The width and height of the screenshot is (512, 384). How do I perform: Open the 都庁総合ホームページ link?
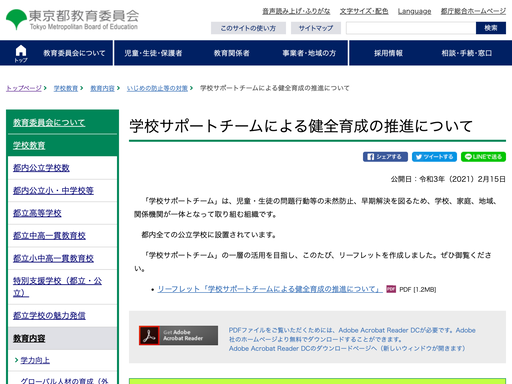click(x=473, y=11)
